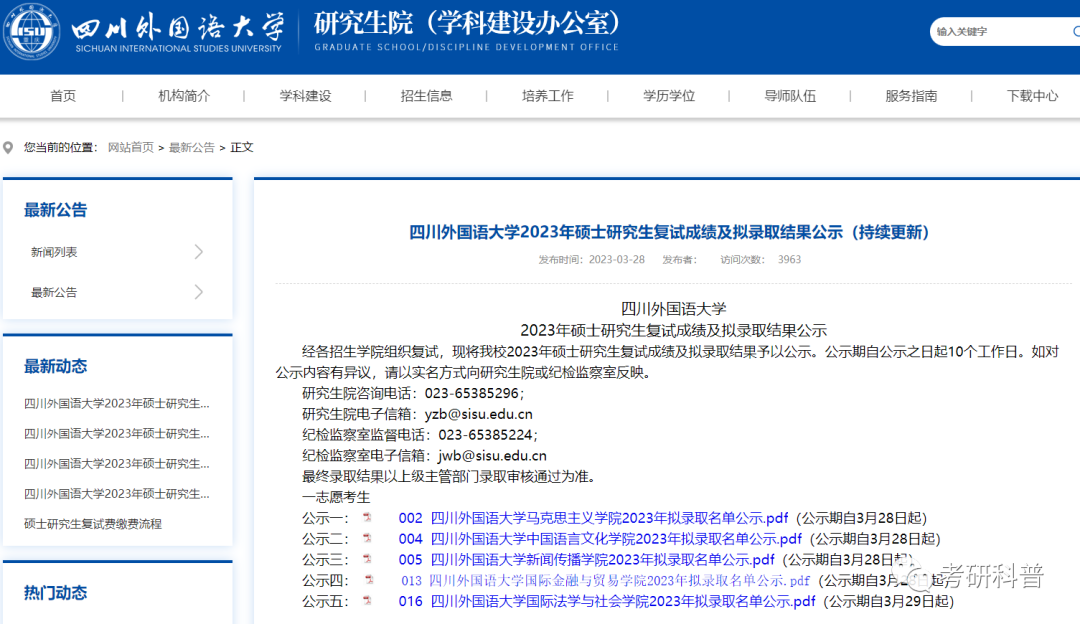Click the SISU university globe logo
This screenshot has width=1080, height=624.
(x=31, y=32)
